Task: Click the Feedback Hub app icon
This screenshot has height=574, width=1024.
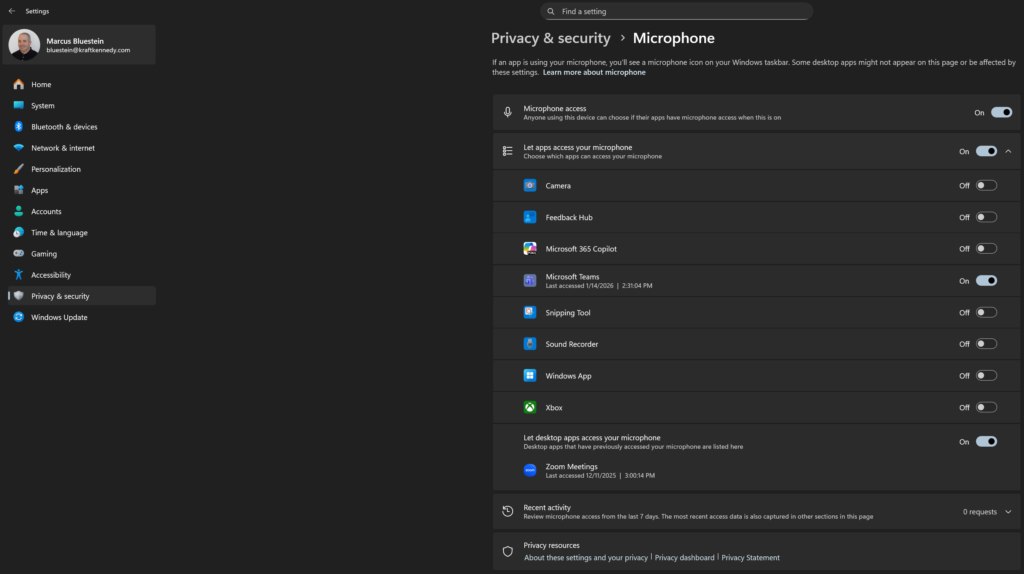Action: pos(530,217)
